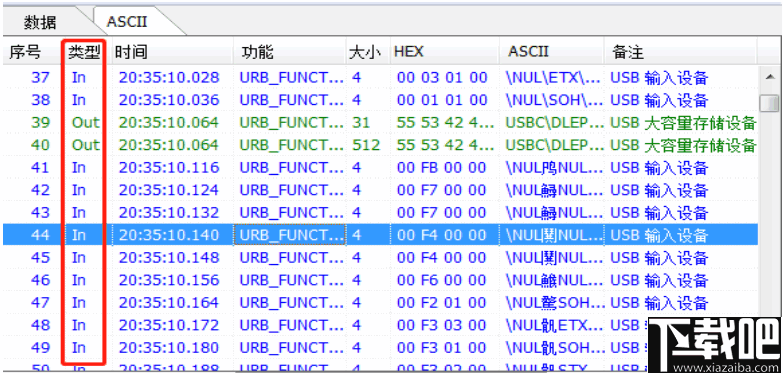Click HEX value 00 03 01 00
The height and width of the screenshot is (373, 783).
pos(442,77)
